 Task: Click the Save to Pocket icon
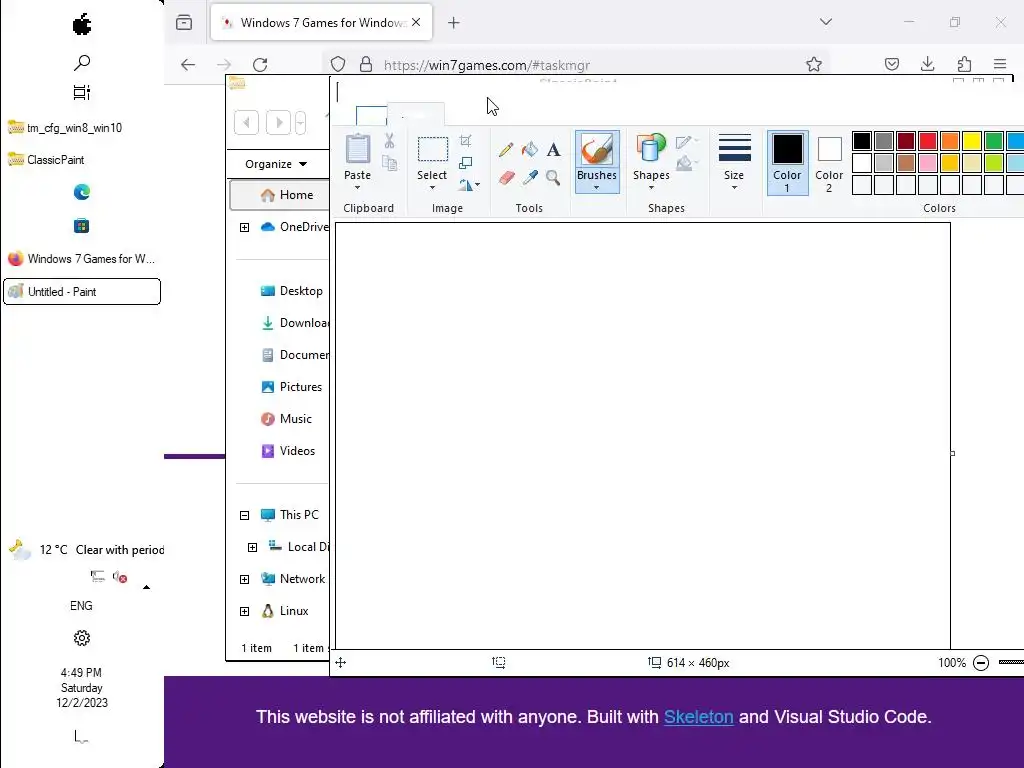891,64
